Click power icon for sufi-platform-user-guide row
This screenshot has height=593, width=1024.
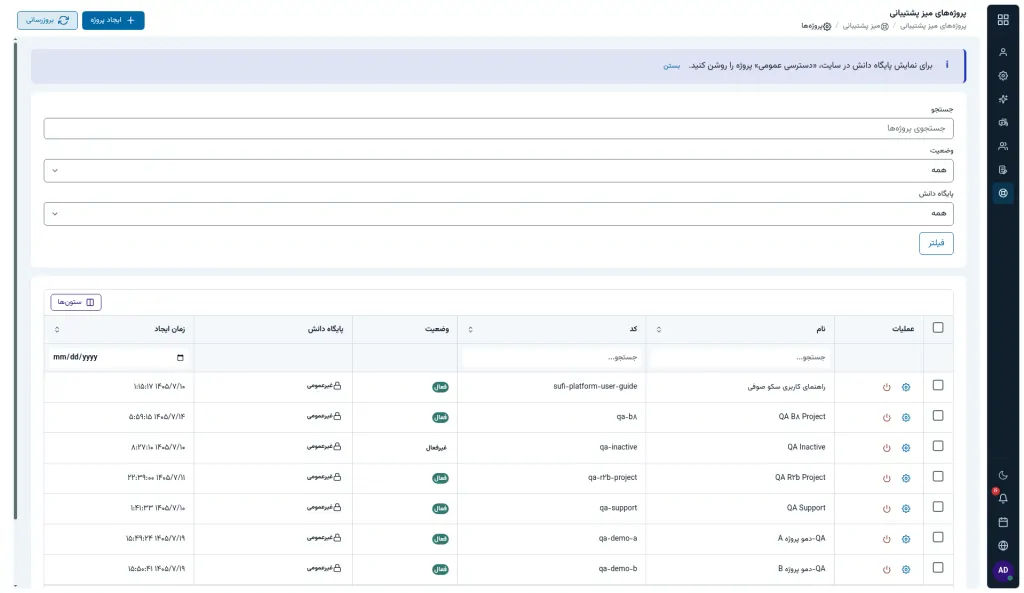coord(886,387)
